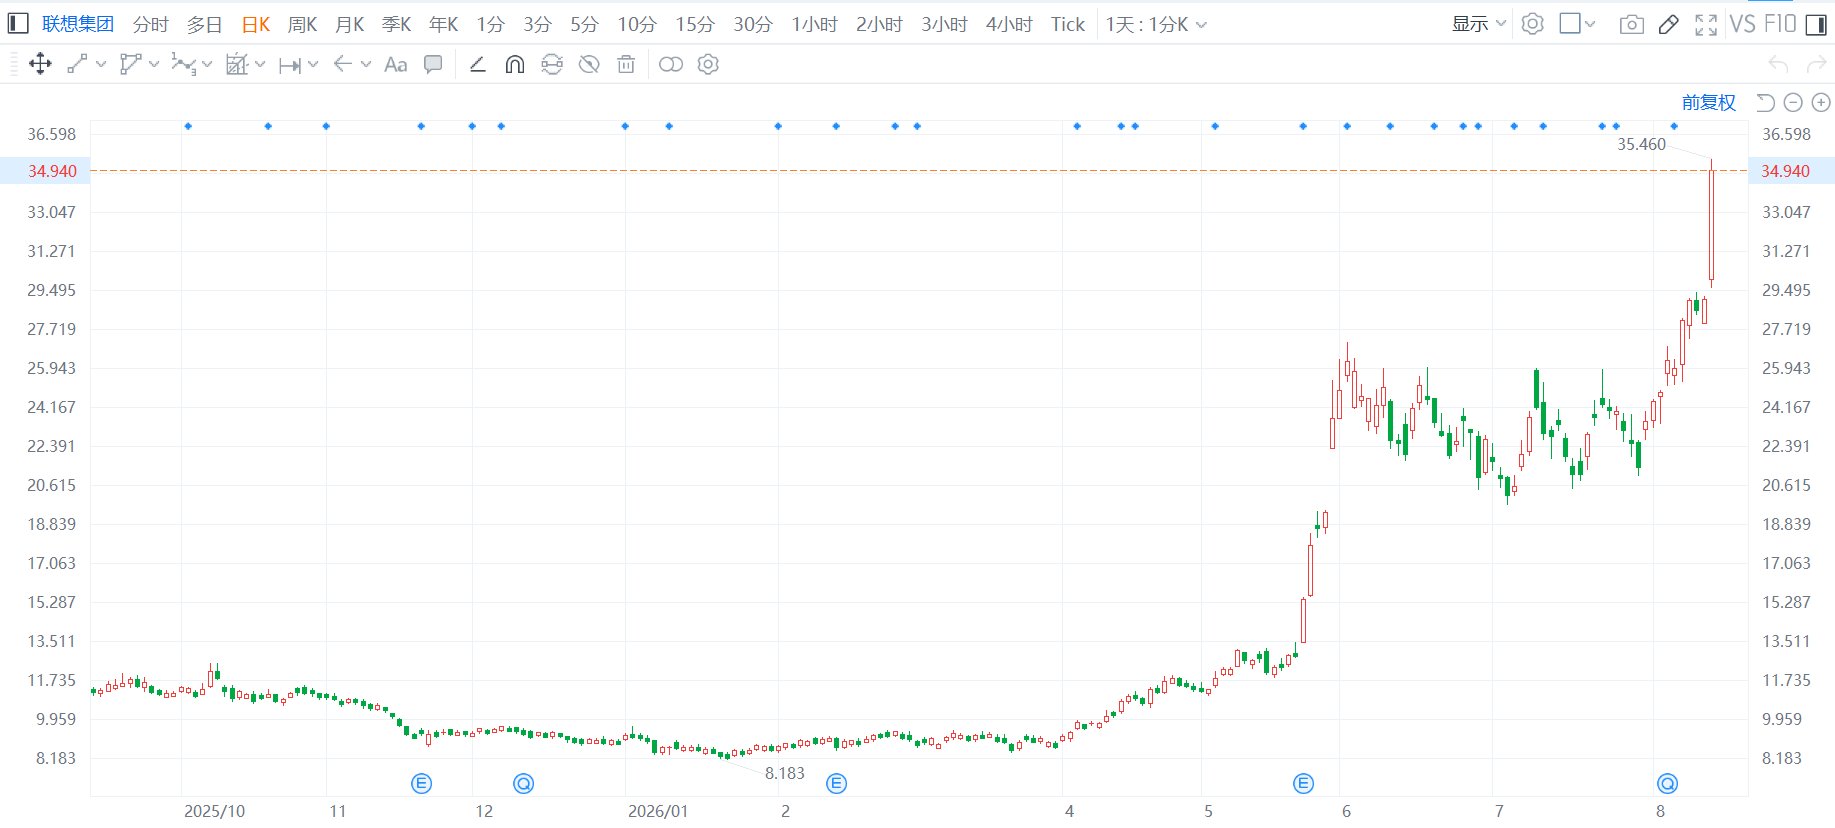Open the 1天:1分K period dropdown
Viewport: 1835px width, 828px height.
pyautogui.click(x=1156, y=24)
